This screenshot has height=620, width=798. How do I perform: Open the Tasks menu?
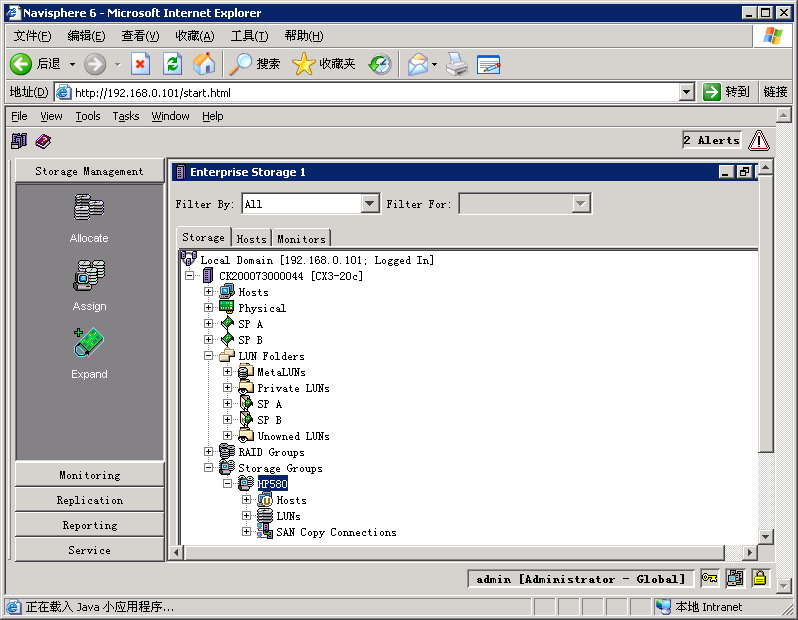[126, 116]
